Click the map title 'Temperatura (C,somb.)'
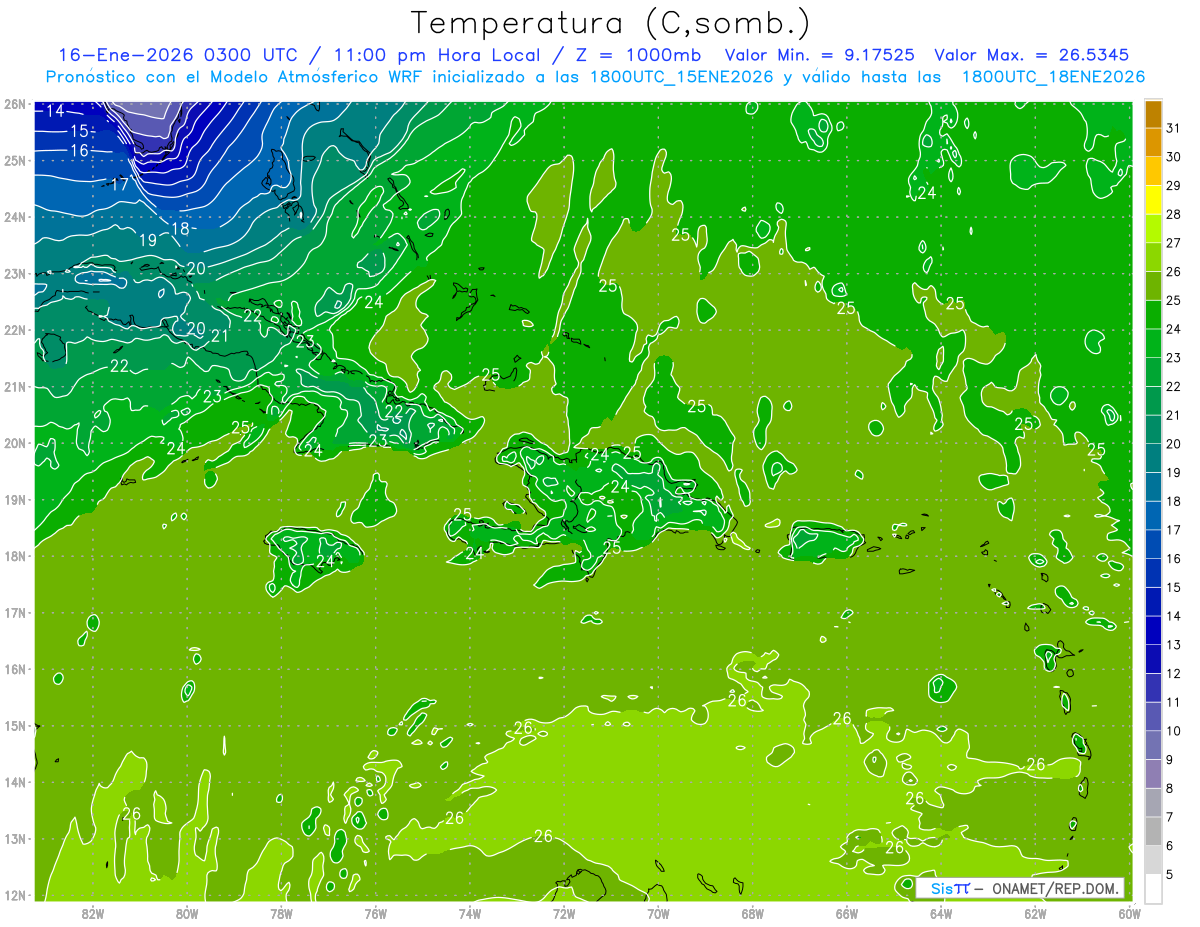 611,24
